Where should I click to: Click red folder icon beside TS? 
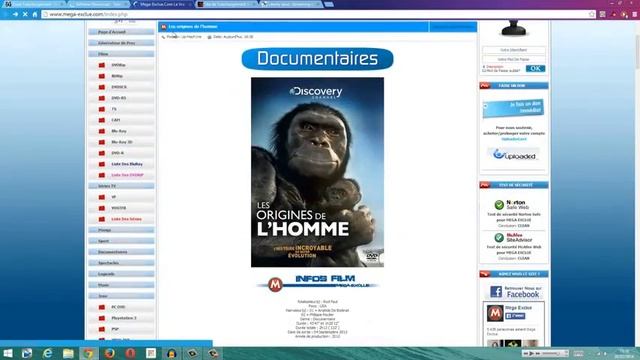coord(102,109)
